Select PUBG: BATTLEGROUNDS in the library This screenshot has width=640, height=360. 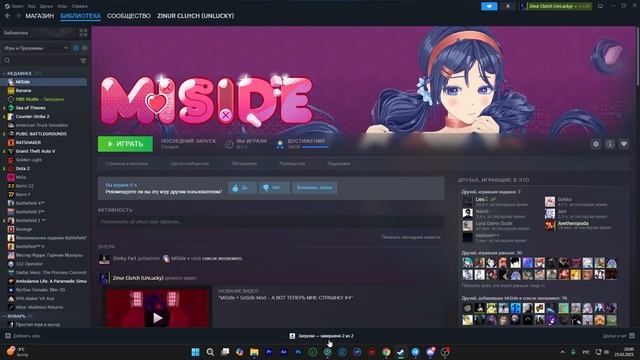(x=41, y=134)
